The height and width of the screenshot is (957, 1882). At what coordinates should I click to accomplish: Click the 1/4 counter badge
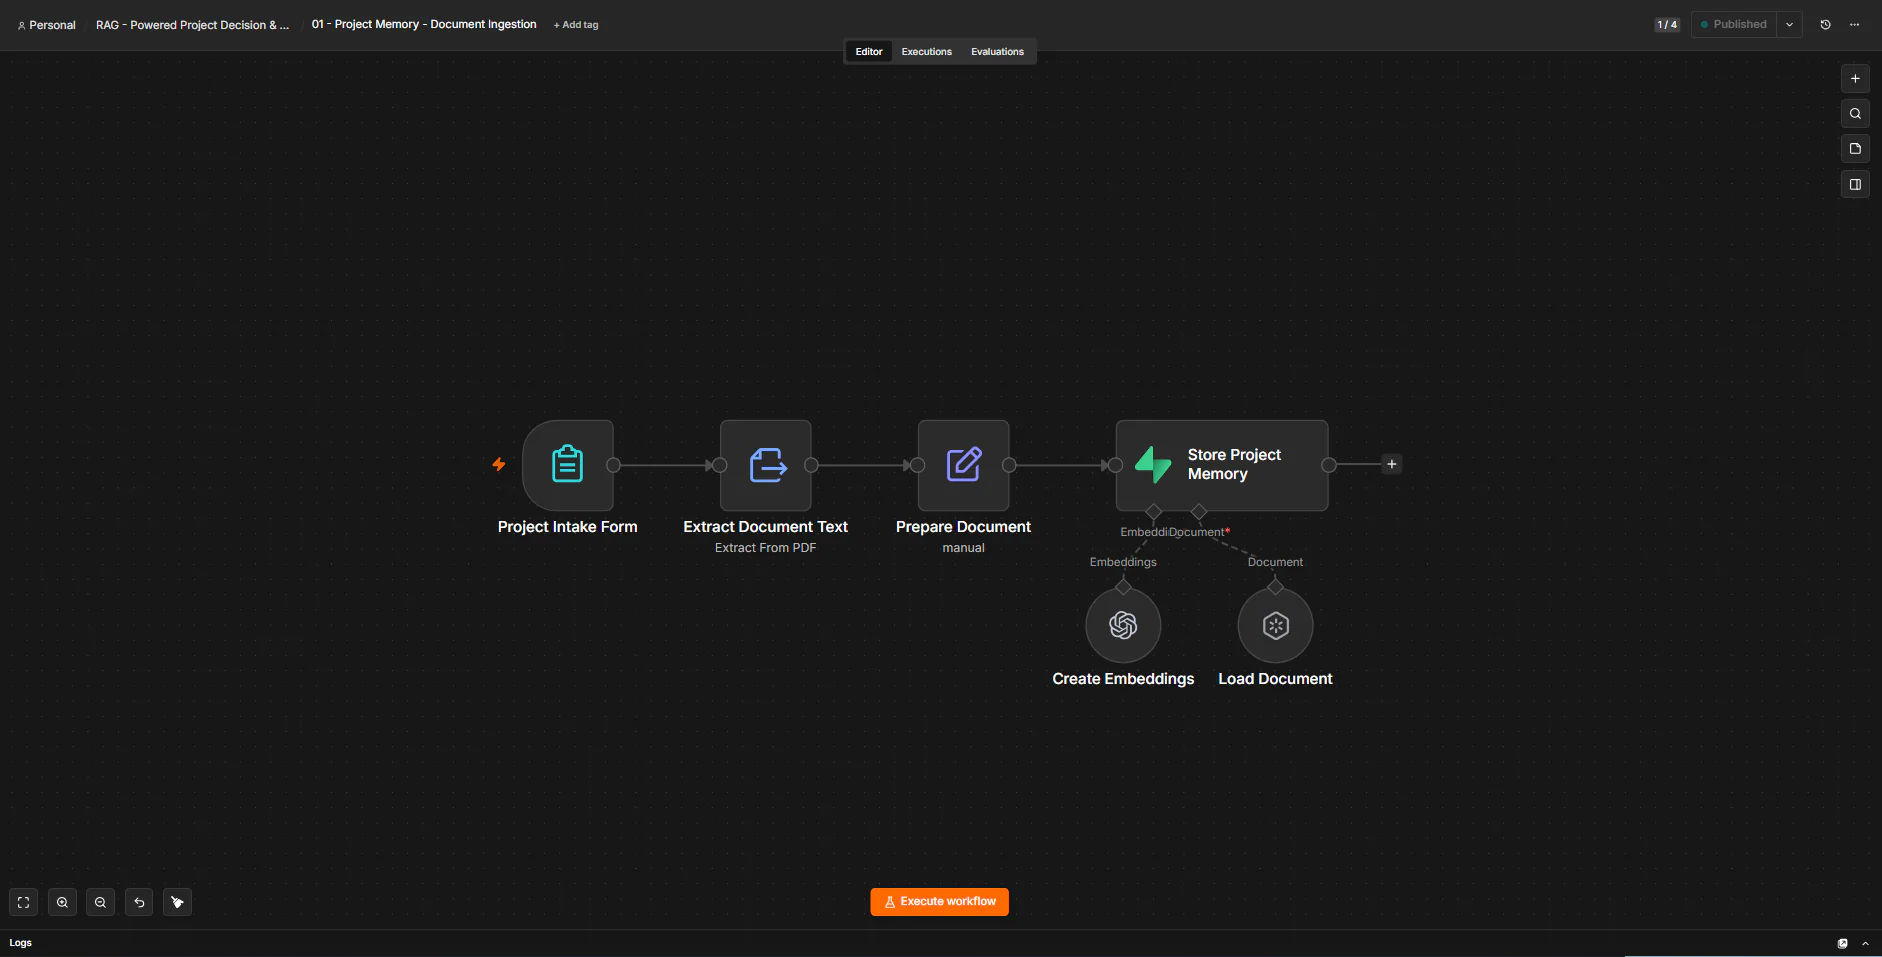coord(1667,25)
